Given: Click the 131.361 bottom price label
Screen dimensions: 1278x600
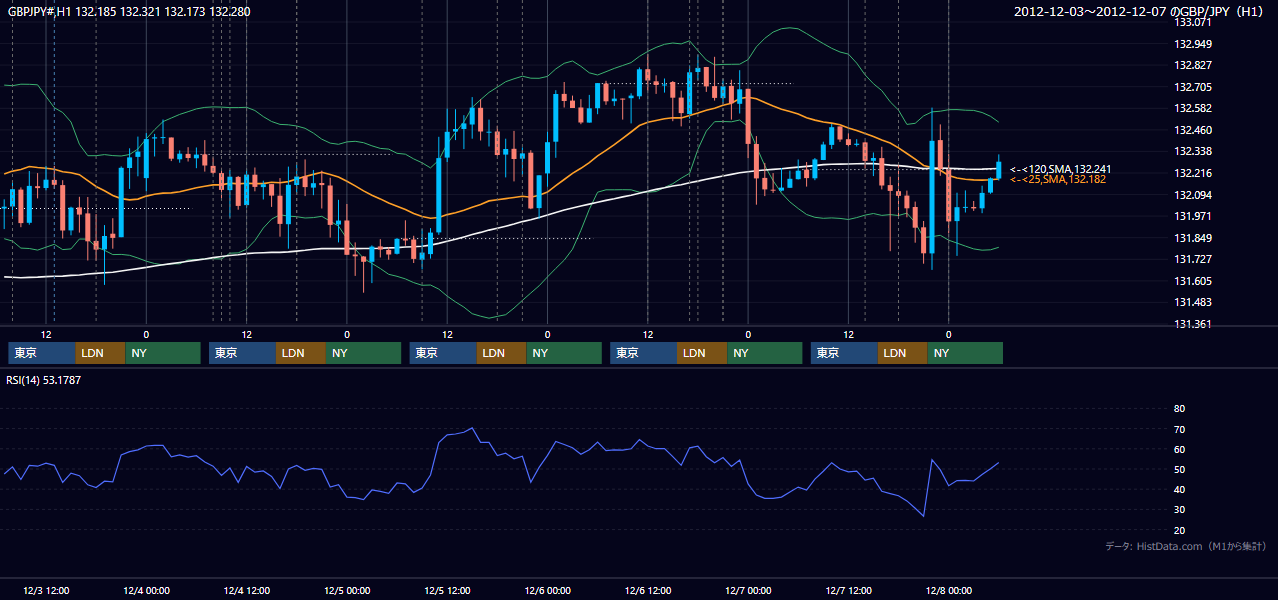Looking at the screenshot, I should [x=1193, y=324].
